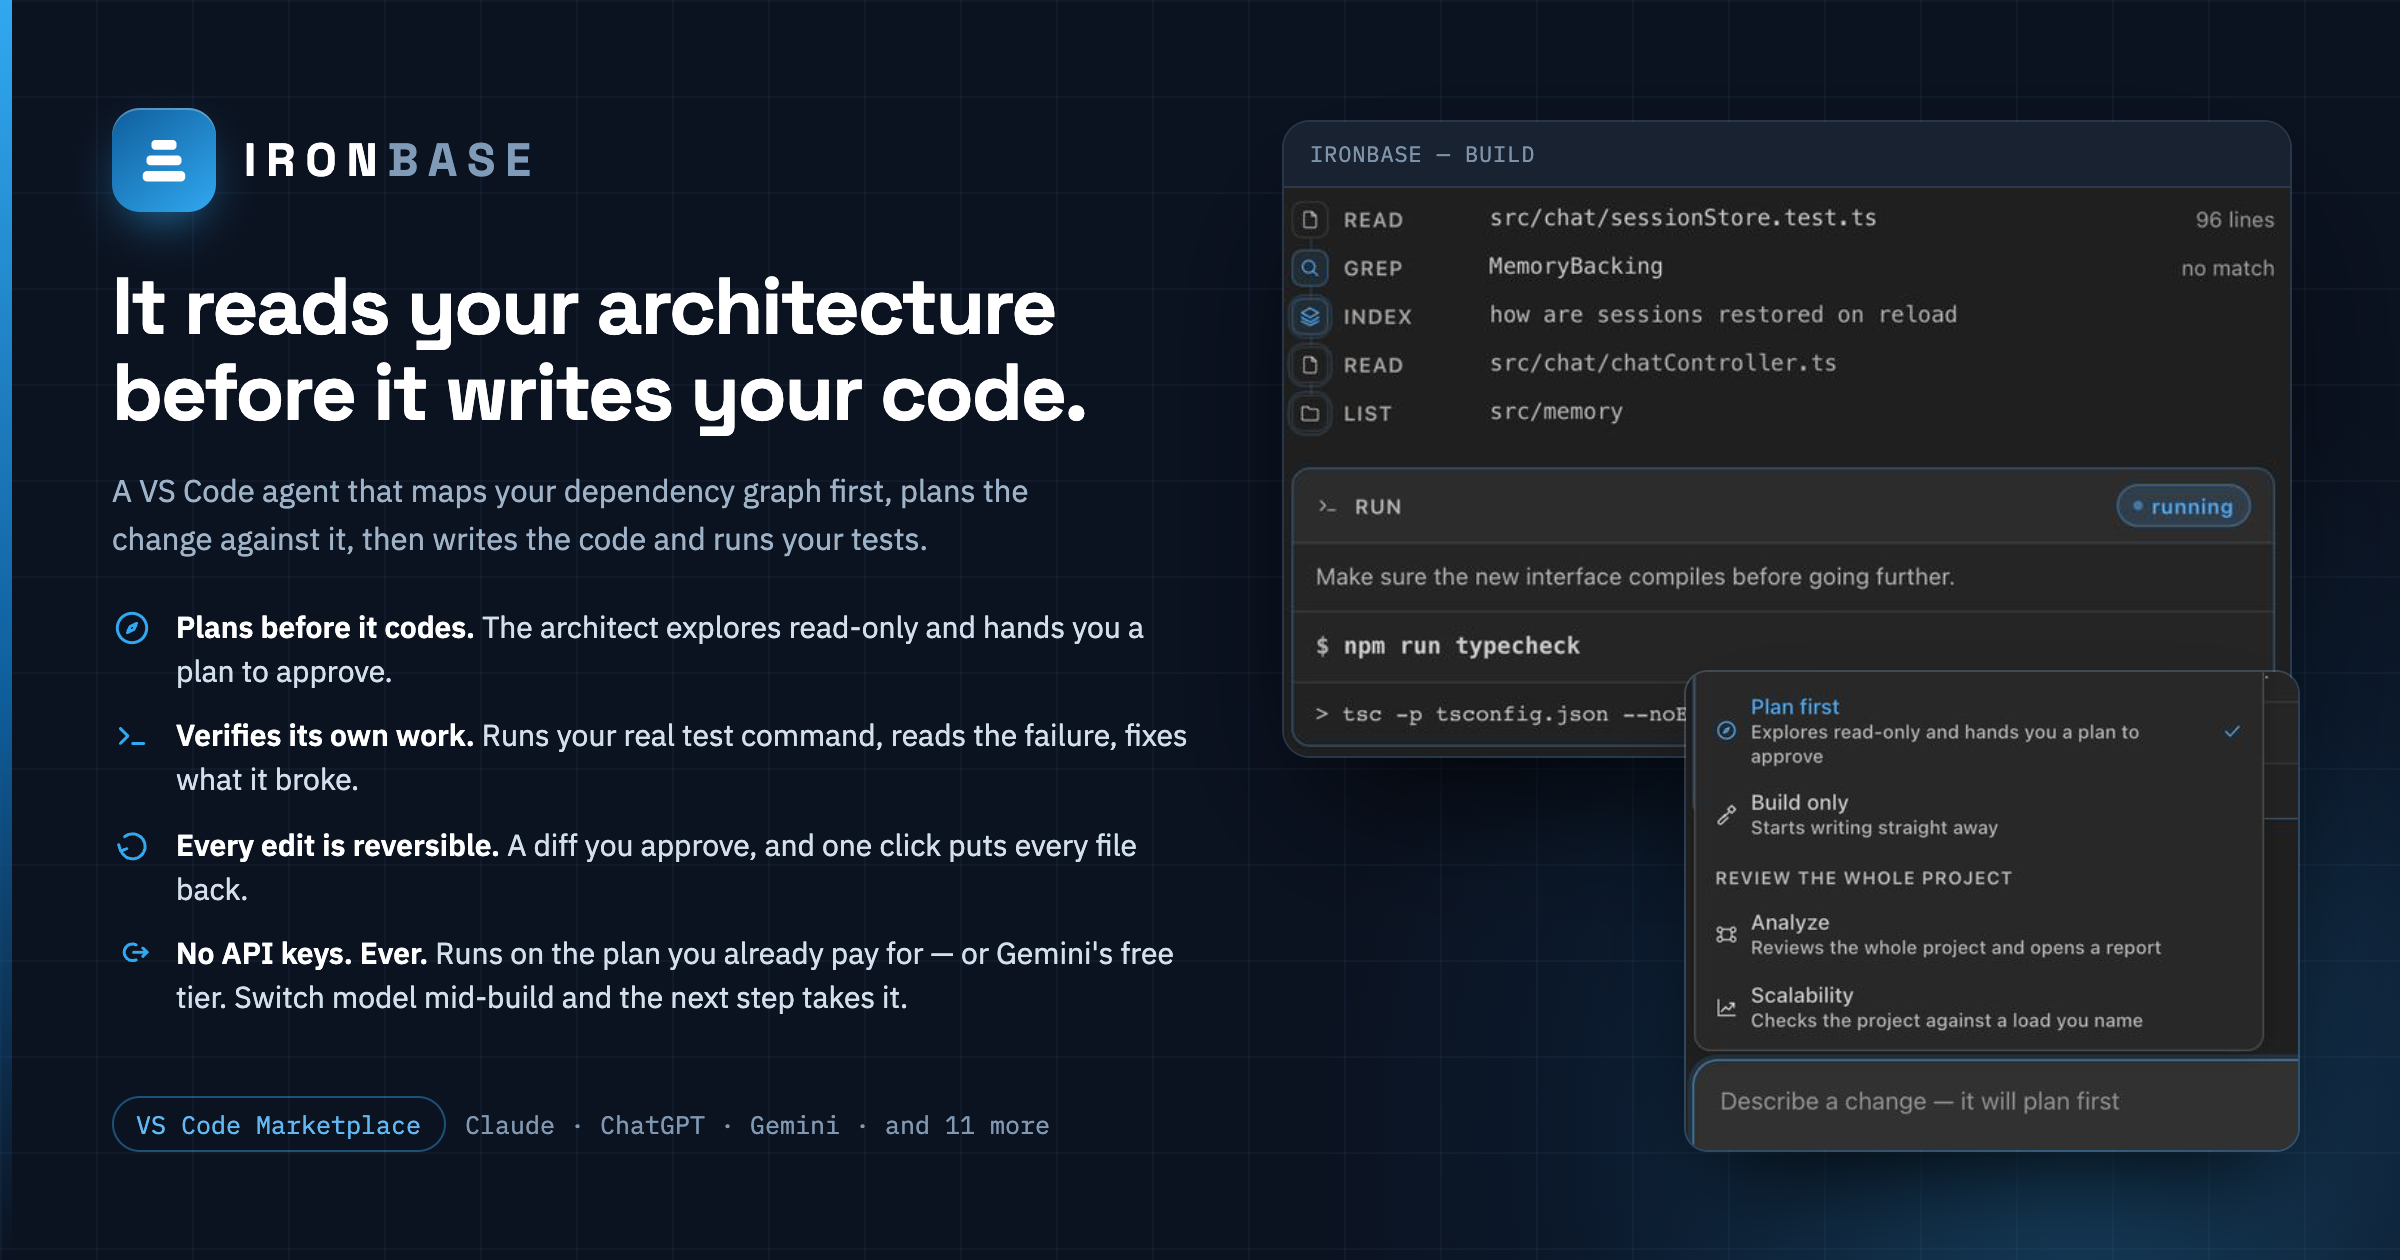Click the checkmark on the Plan first option
The width and height of the screenshot is (2400, 1260).
pyautogui.click(x=2232, y=731)
